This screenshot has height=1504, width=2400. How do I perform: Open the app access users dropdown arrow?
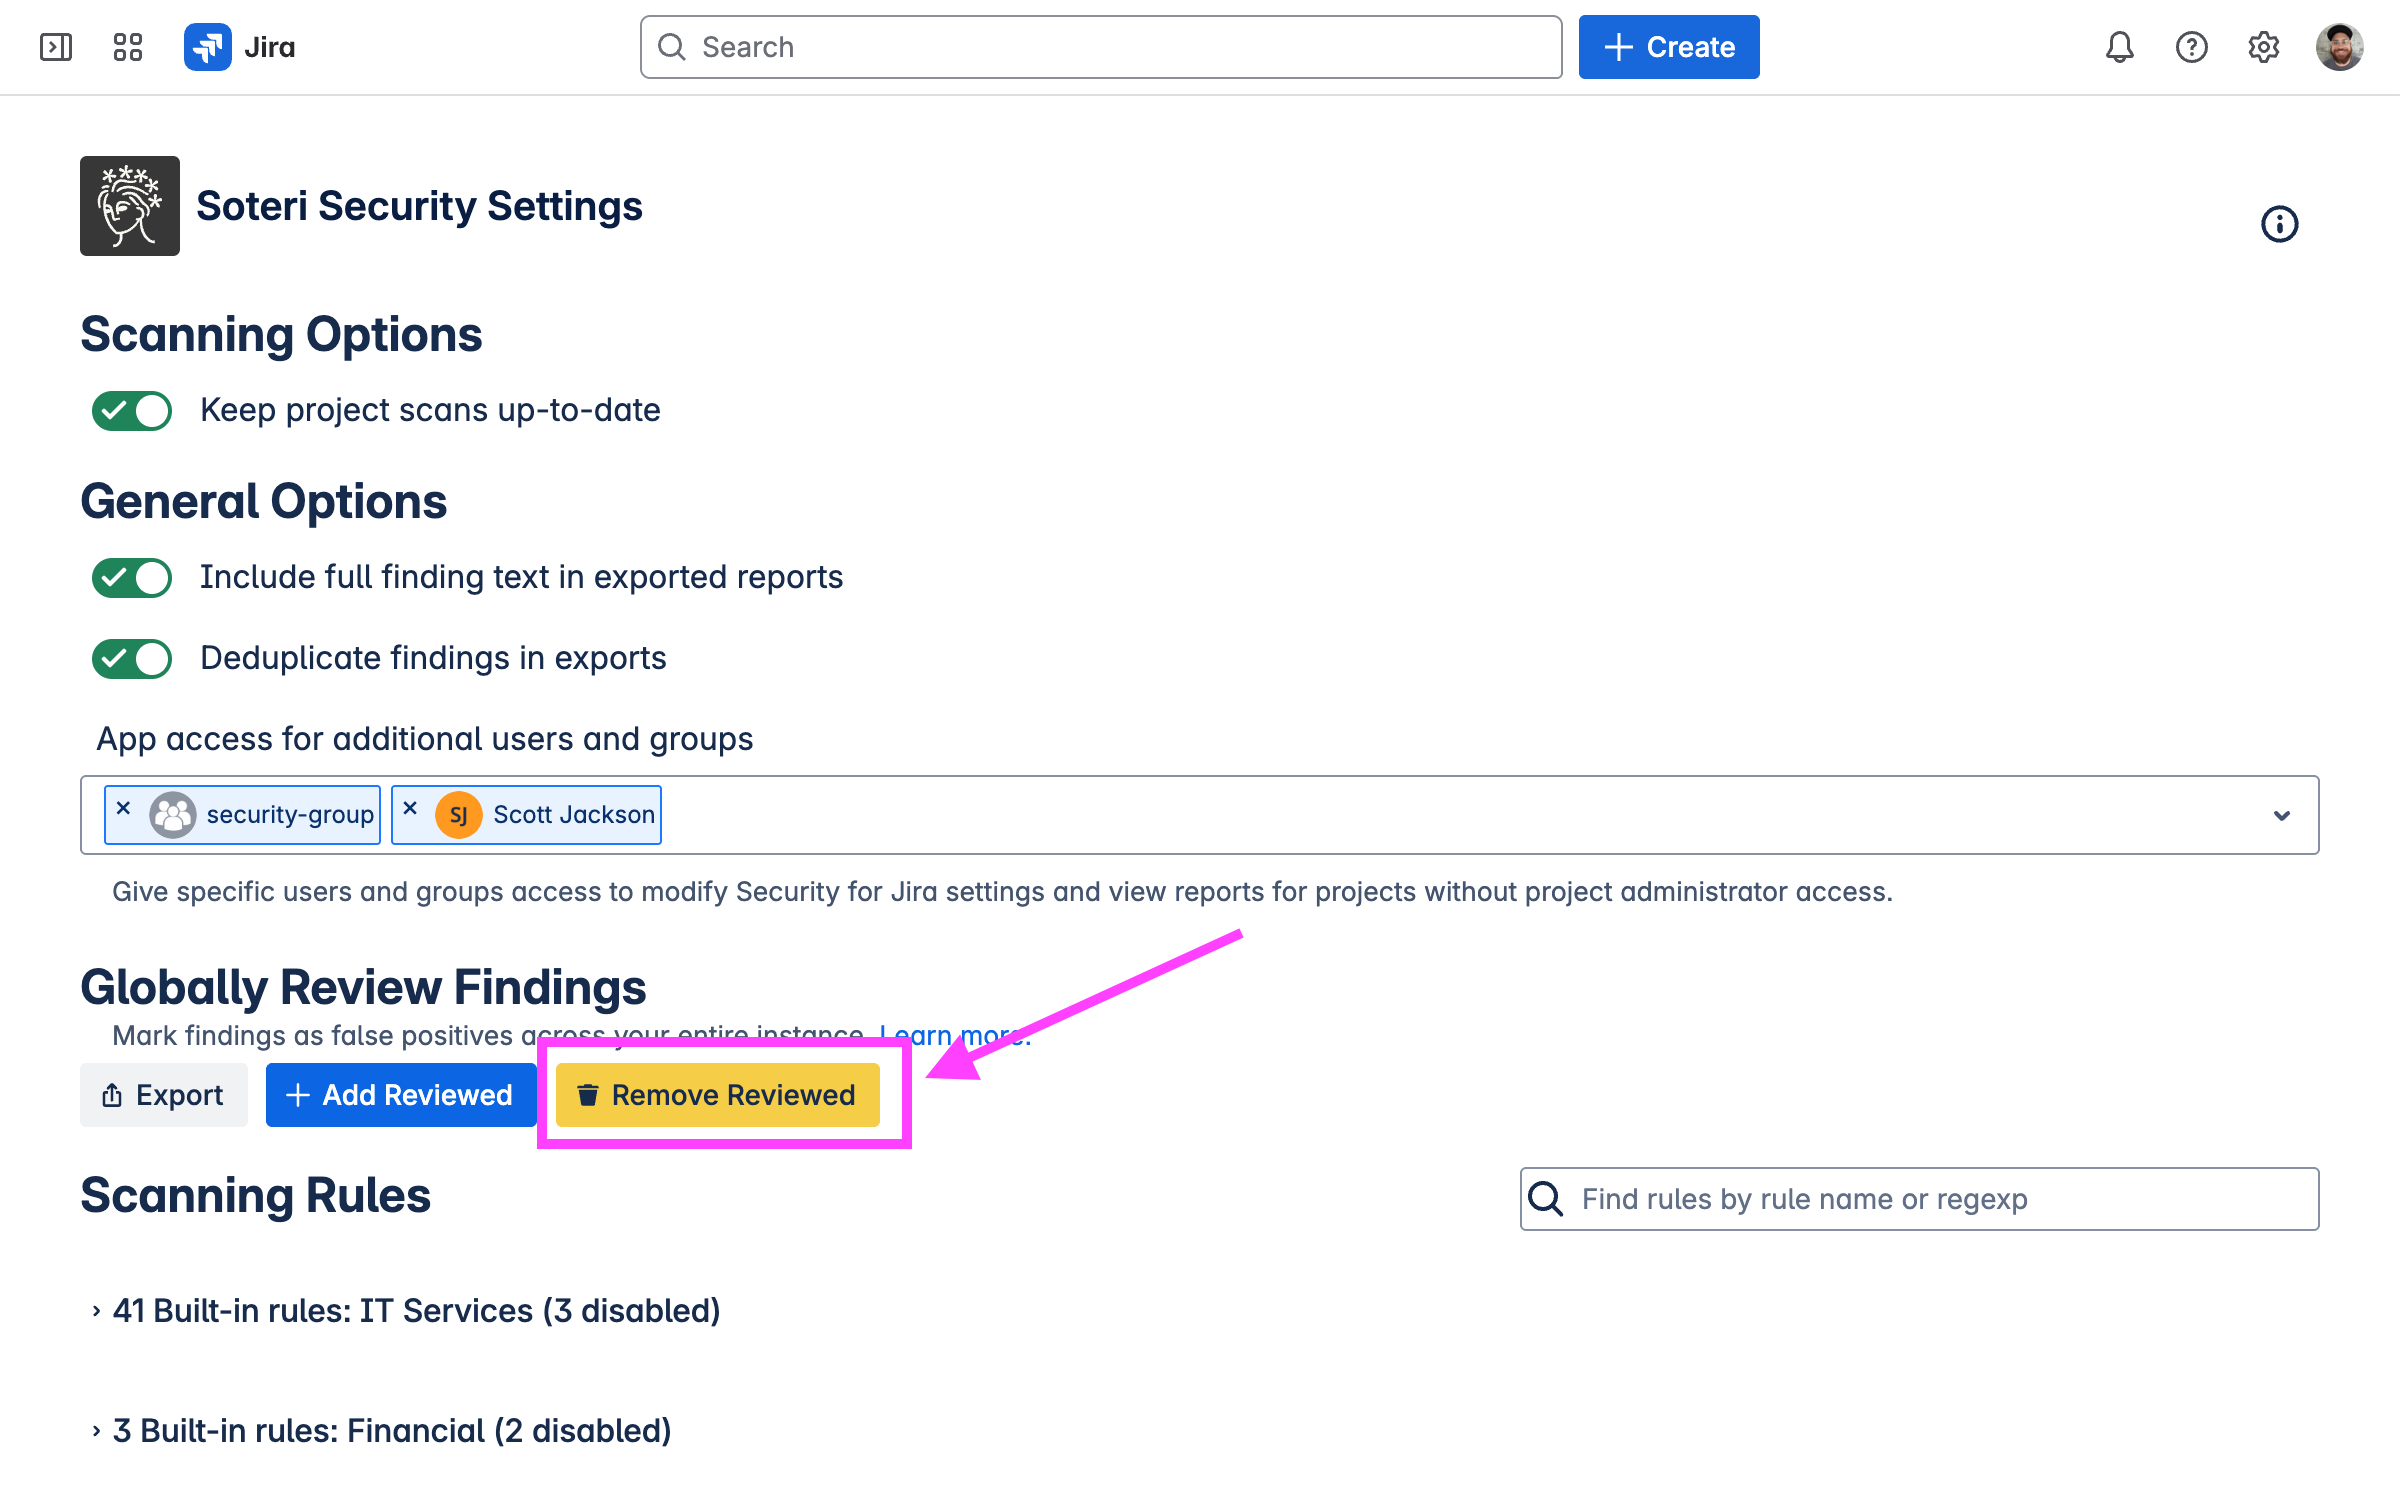[2281, 816]
